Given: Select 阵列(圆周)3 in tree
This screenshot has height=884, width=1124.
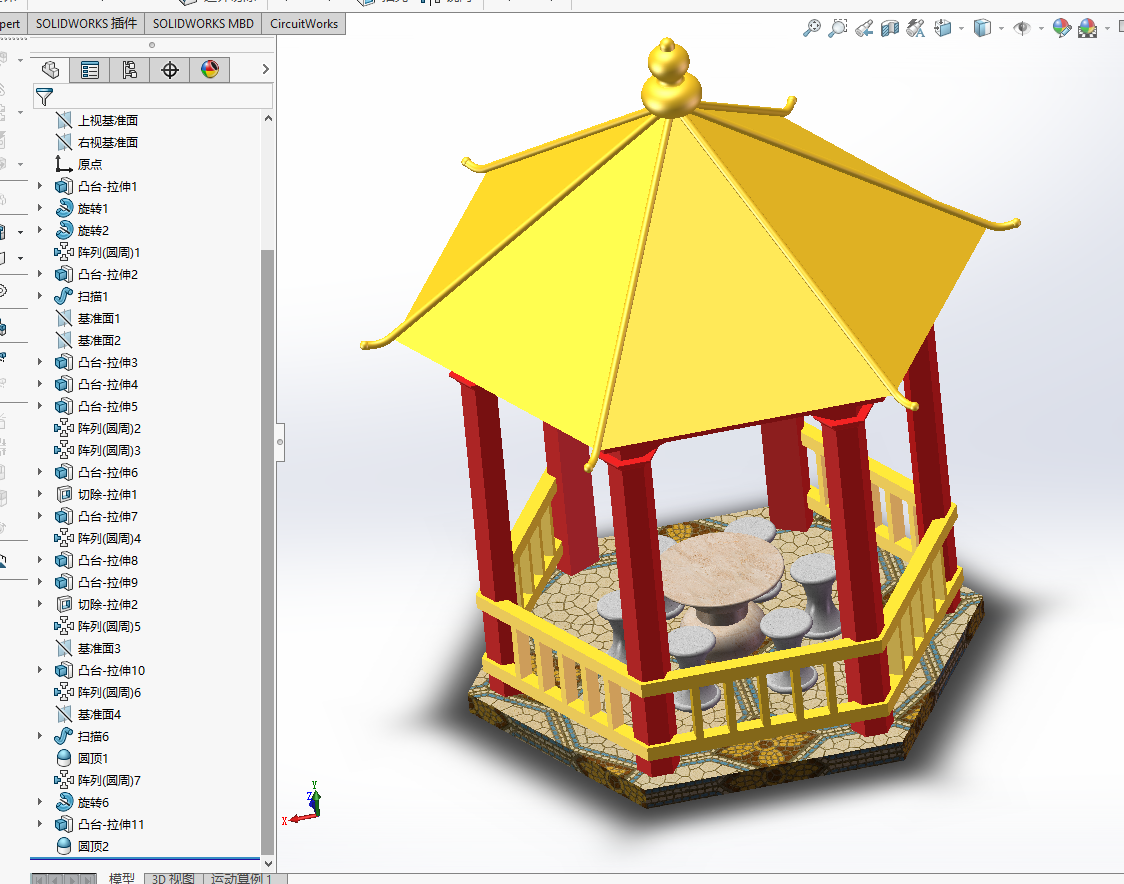Looking at the screenshot, I should [x=109, y=450].
